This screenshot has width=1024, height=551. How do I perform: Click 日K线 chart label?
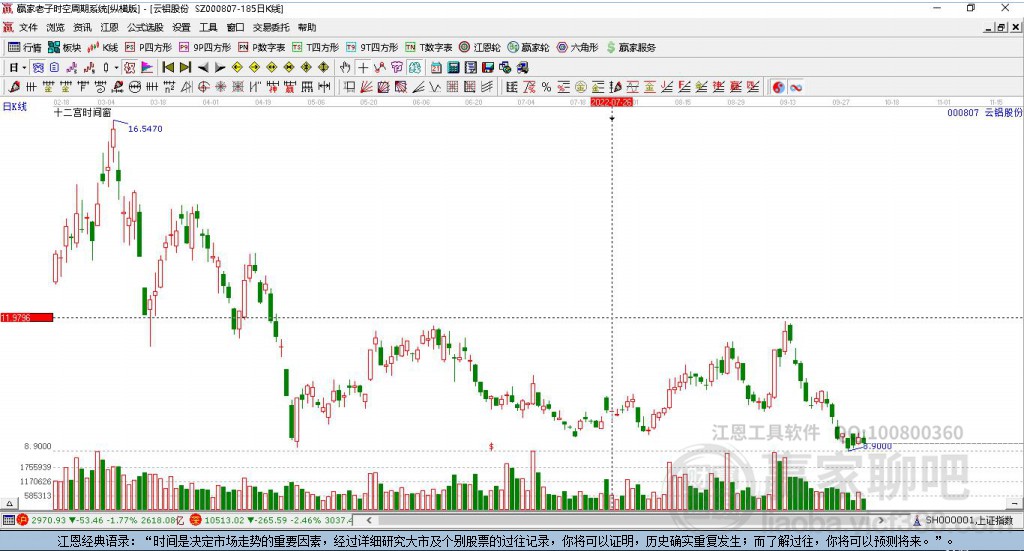click(14, 106)
